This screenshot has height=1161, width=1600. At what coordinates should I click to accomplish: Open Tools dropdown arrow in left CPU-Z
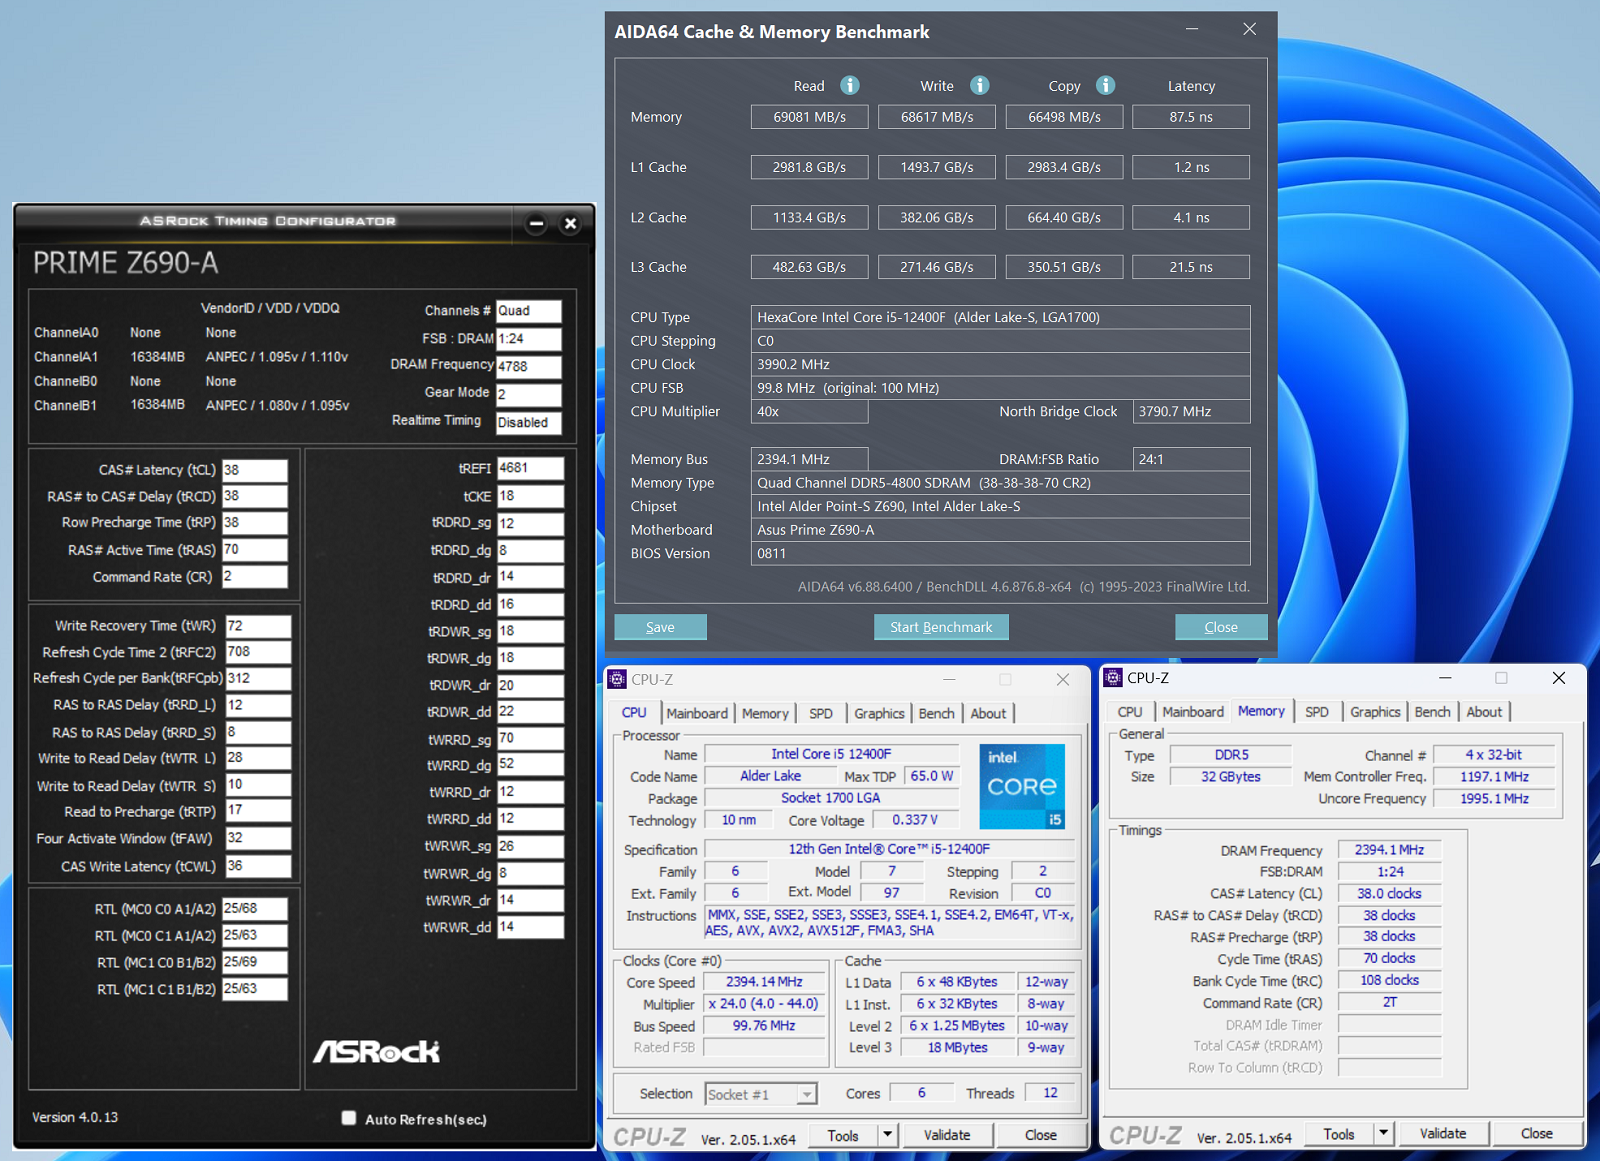pos(887,1135)
